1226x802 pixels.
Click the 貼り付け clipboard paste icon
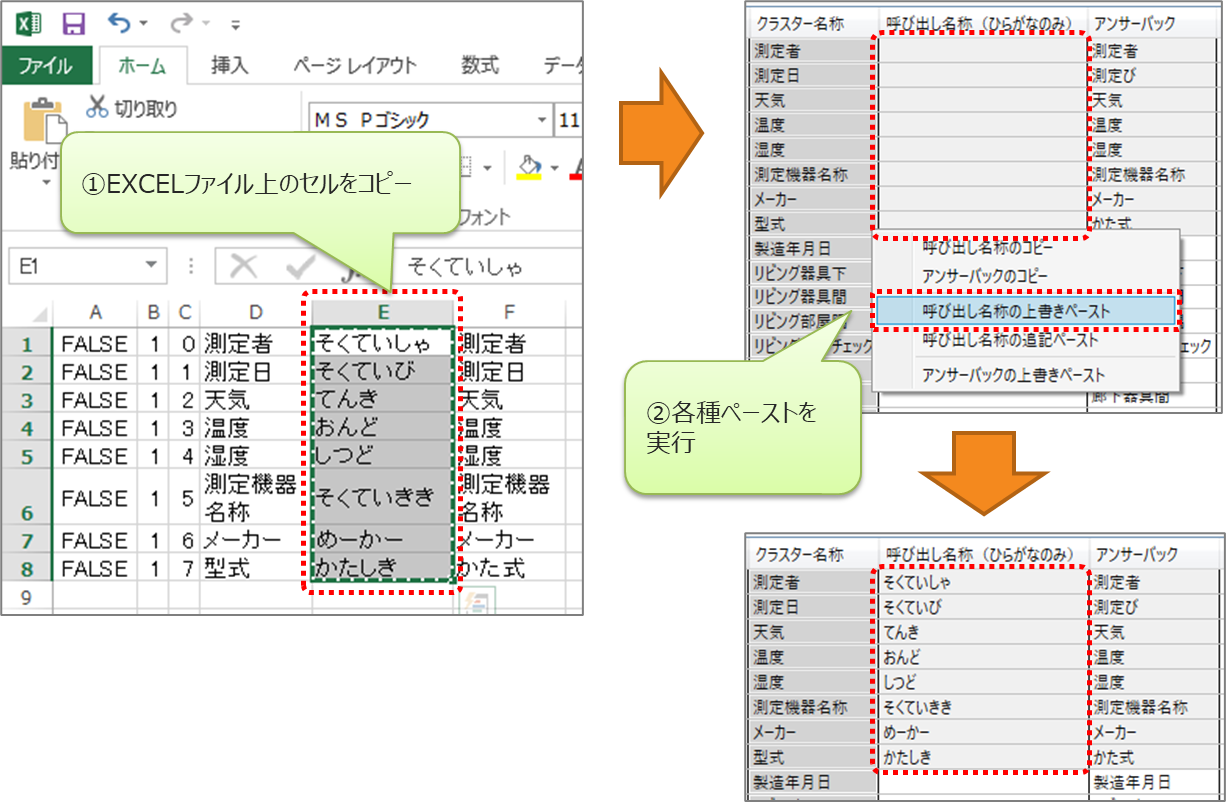(38, 120)
